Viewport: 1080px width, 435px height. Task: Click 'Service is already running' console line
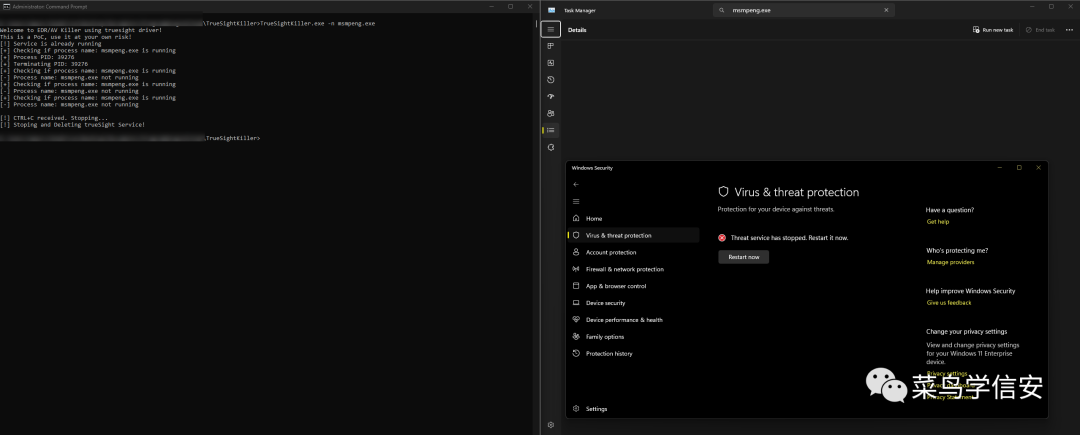pyautogui.click(x=51, y=43)
